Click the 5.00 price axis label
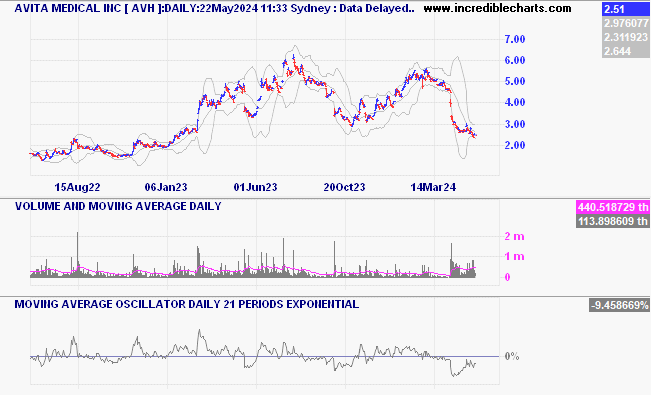The image size is (651, 395). 515,81
